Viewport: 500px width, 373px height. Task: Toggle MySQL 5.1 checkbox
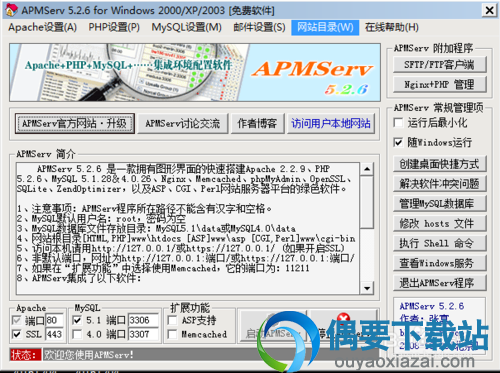77,320
